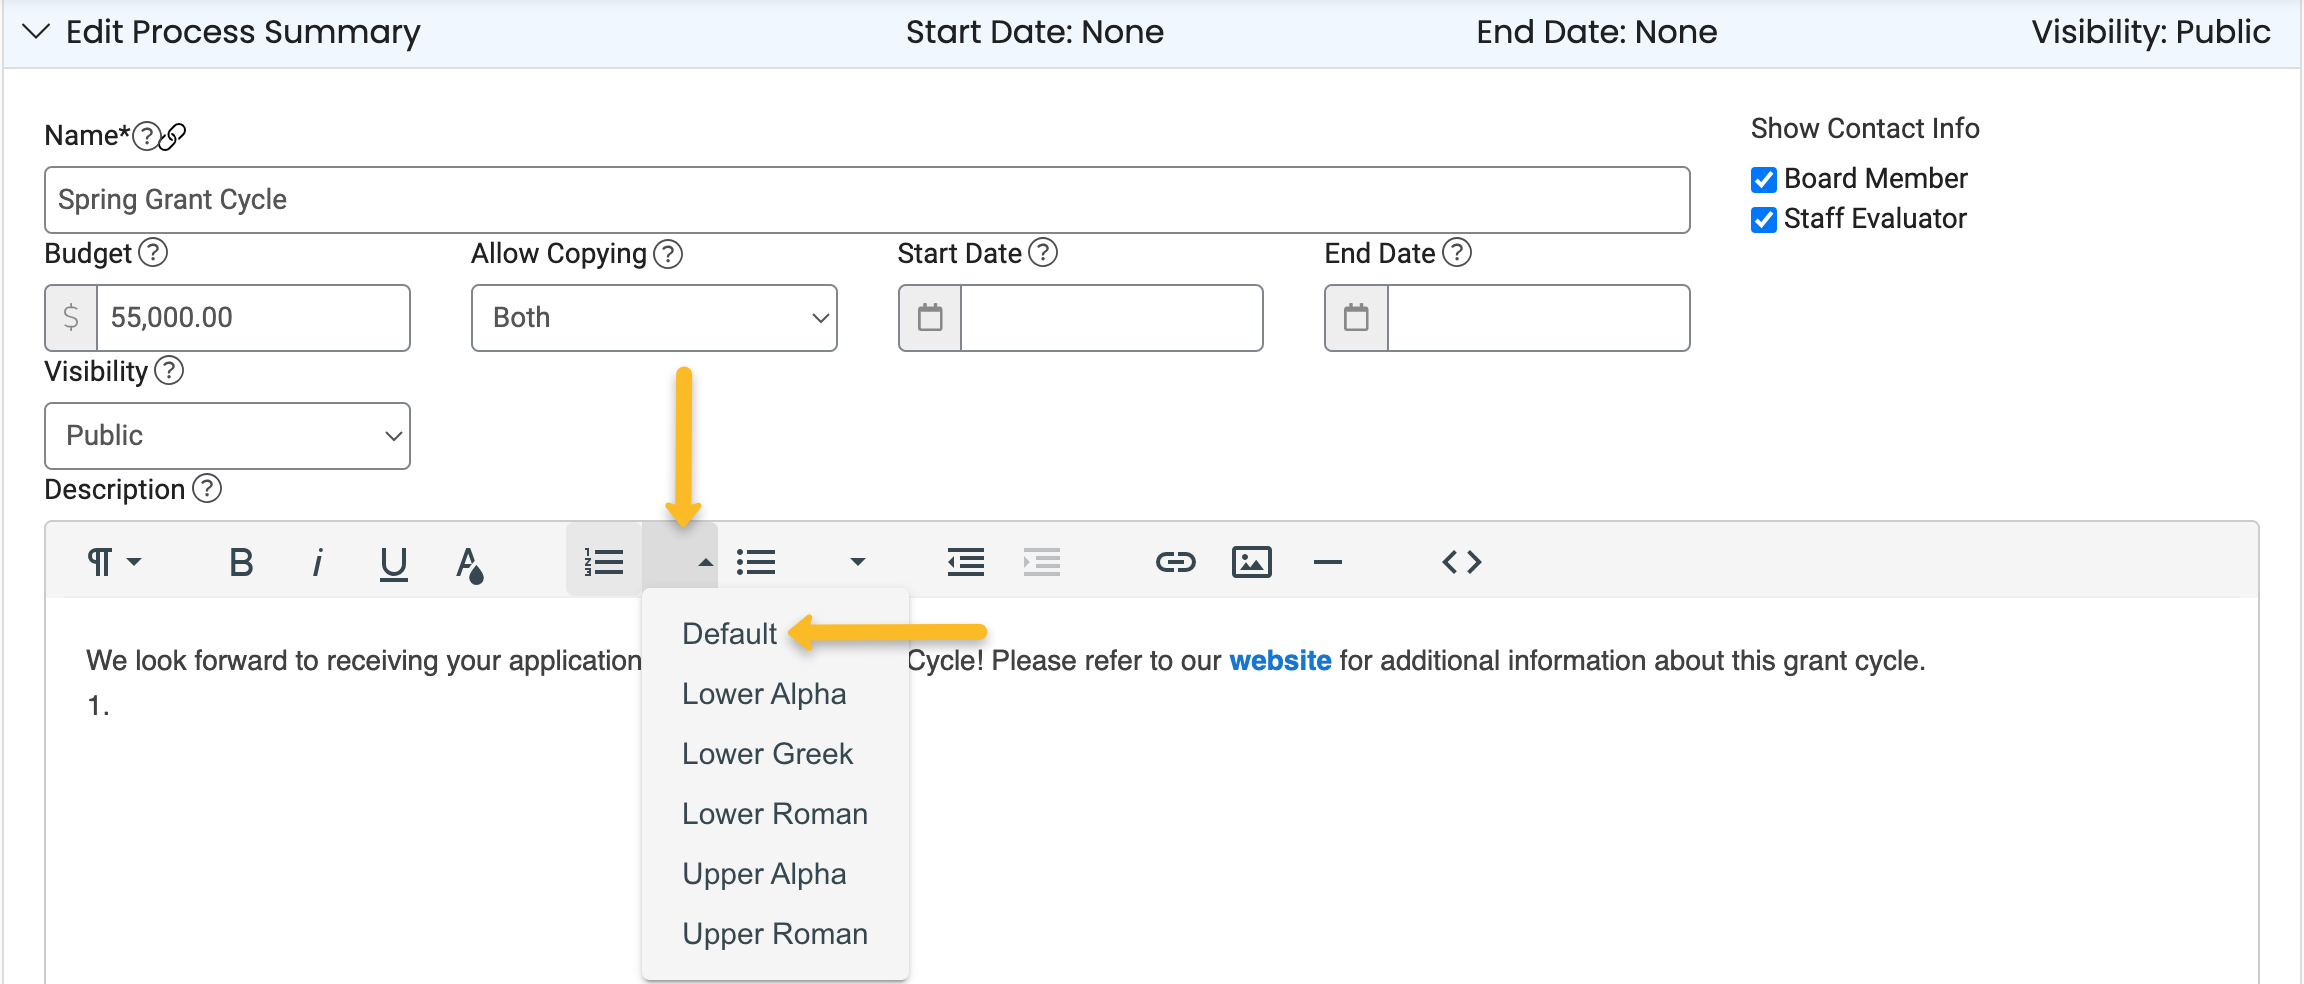Click the ordered list icon
The width and height of the screenshot is (2304, 984).
(604, 562)
